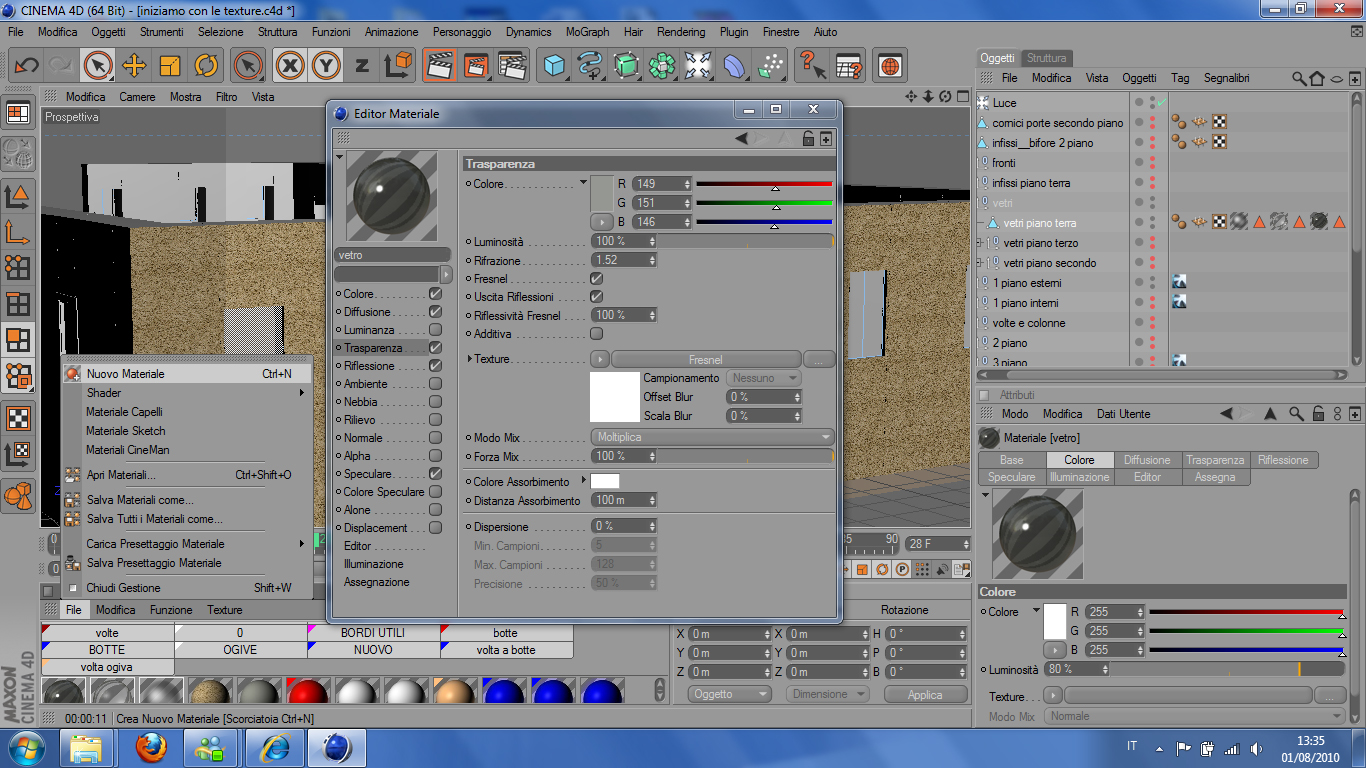Toggle the Trasparenza channel checkbox

point(435,348)
